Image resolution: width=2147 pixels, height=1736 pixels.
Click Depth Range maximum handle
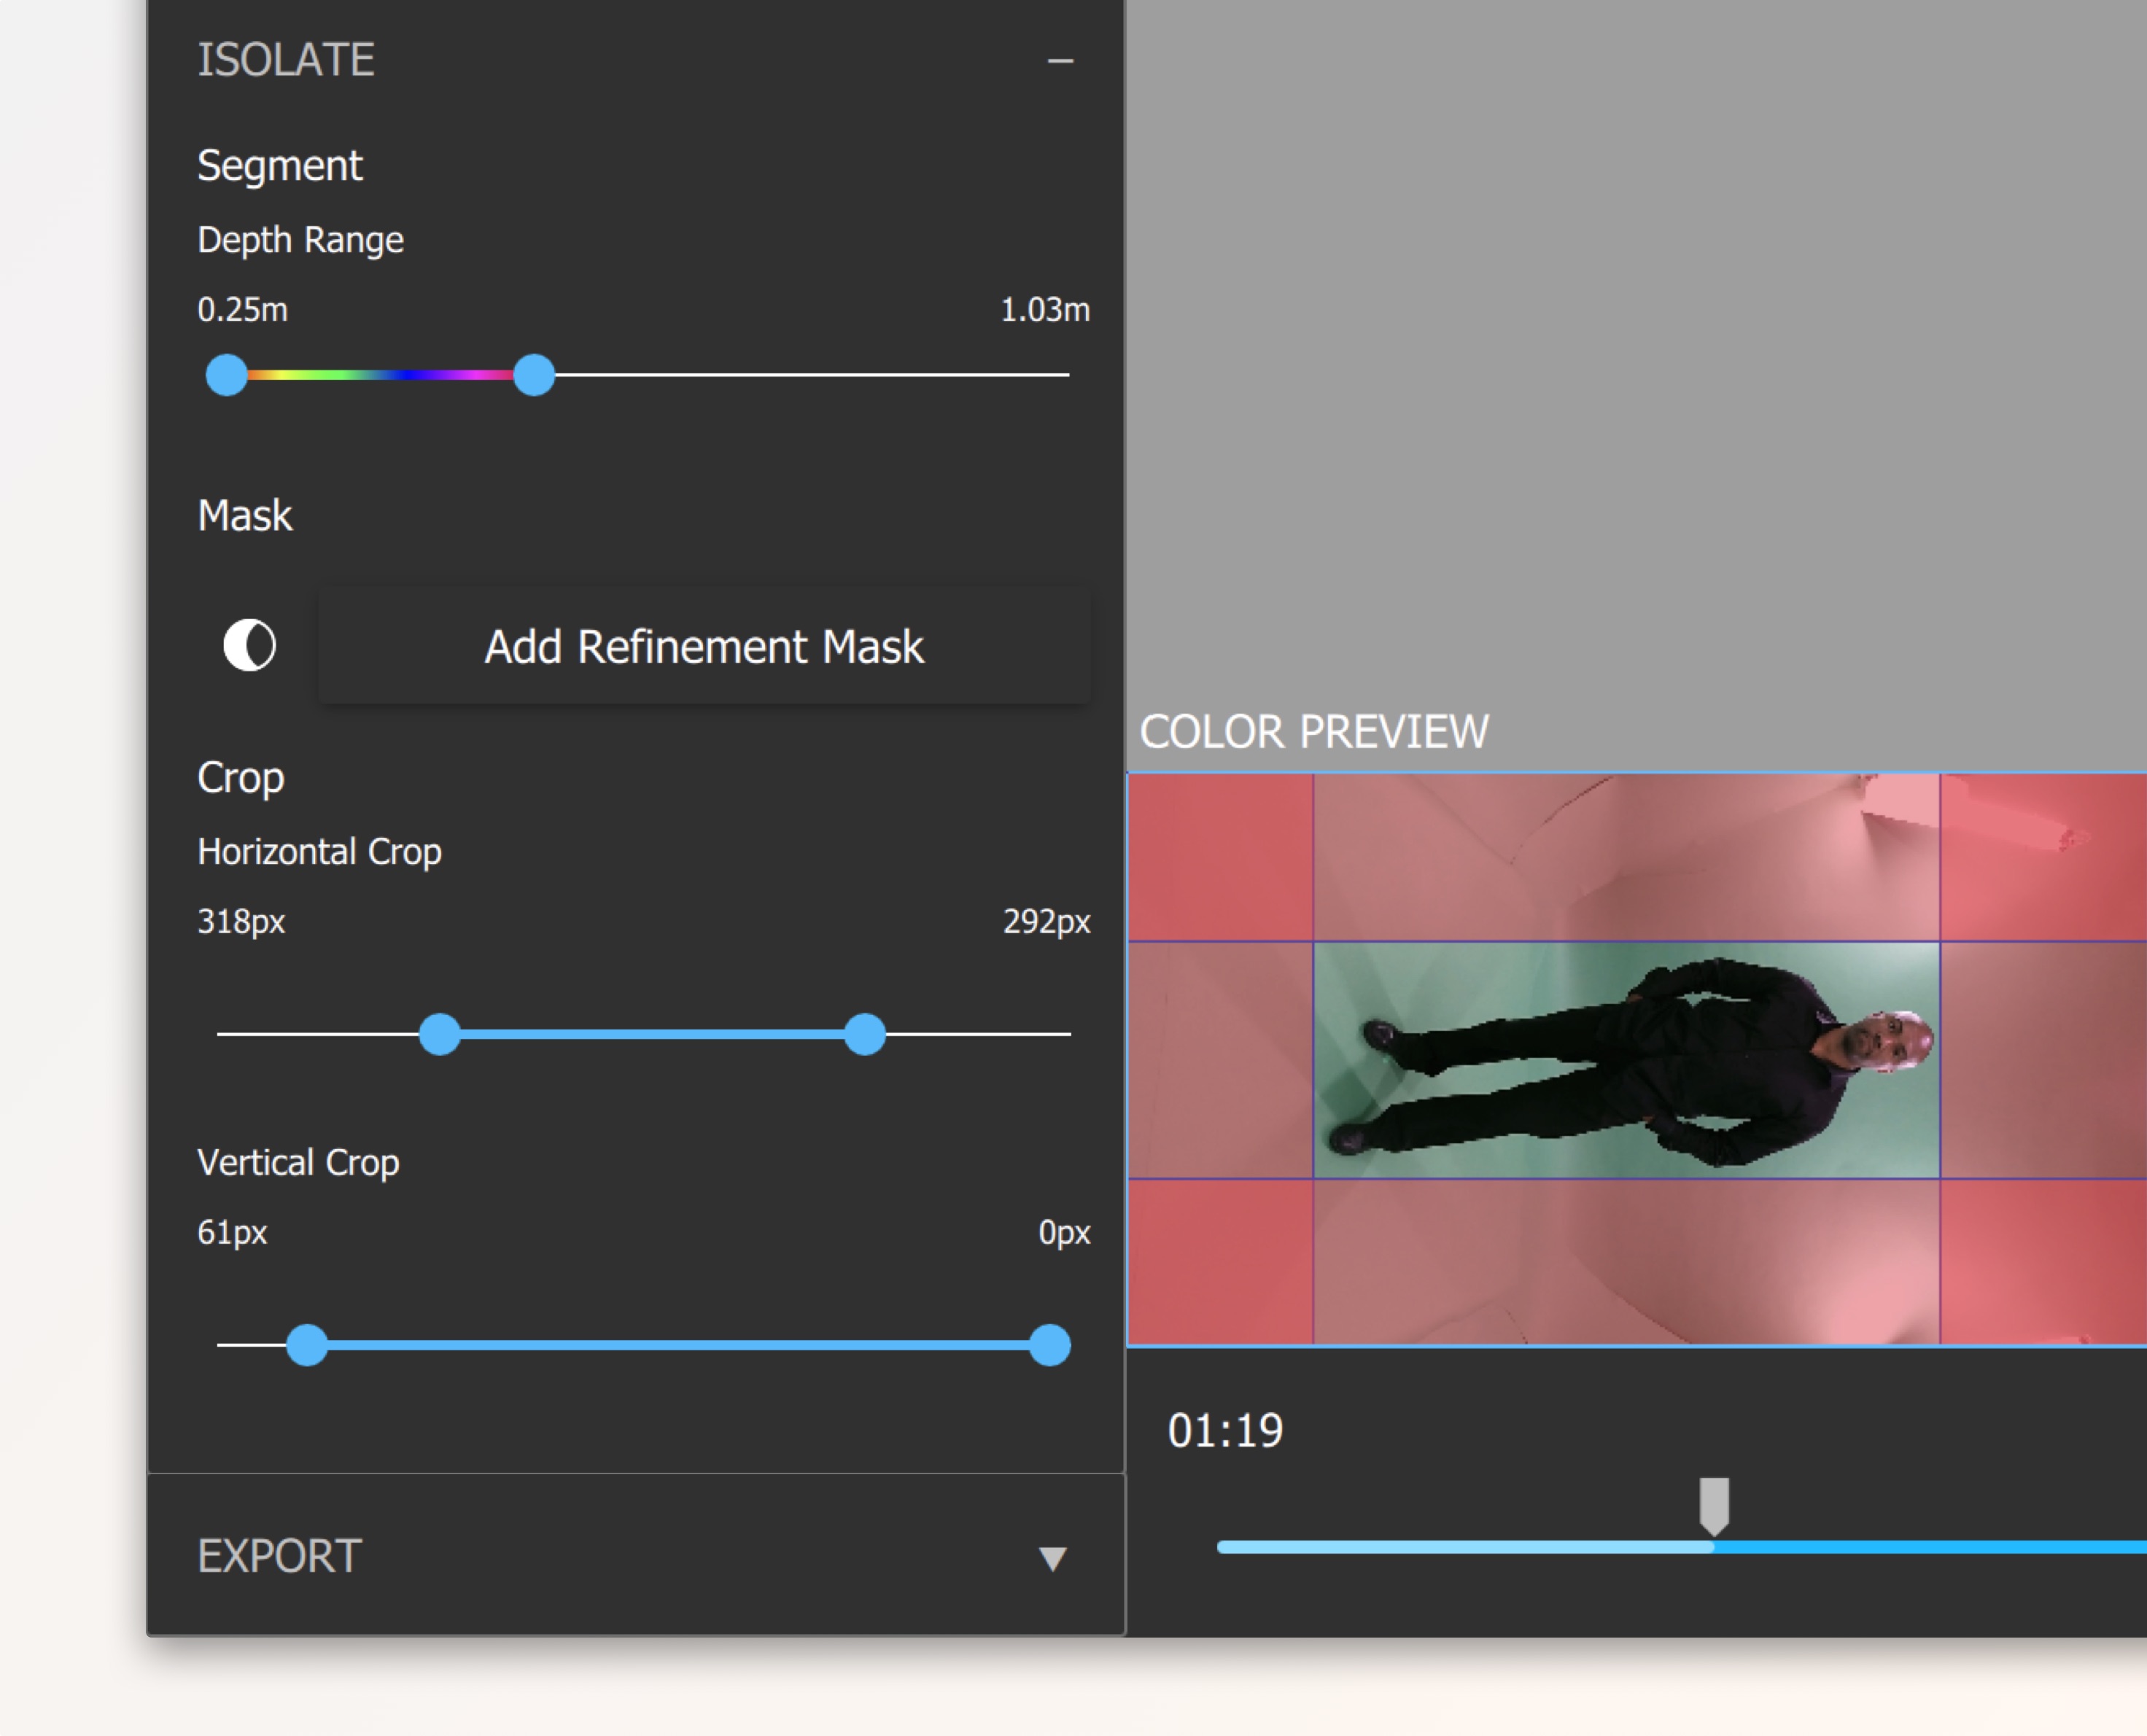coord(534,375)
